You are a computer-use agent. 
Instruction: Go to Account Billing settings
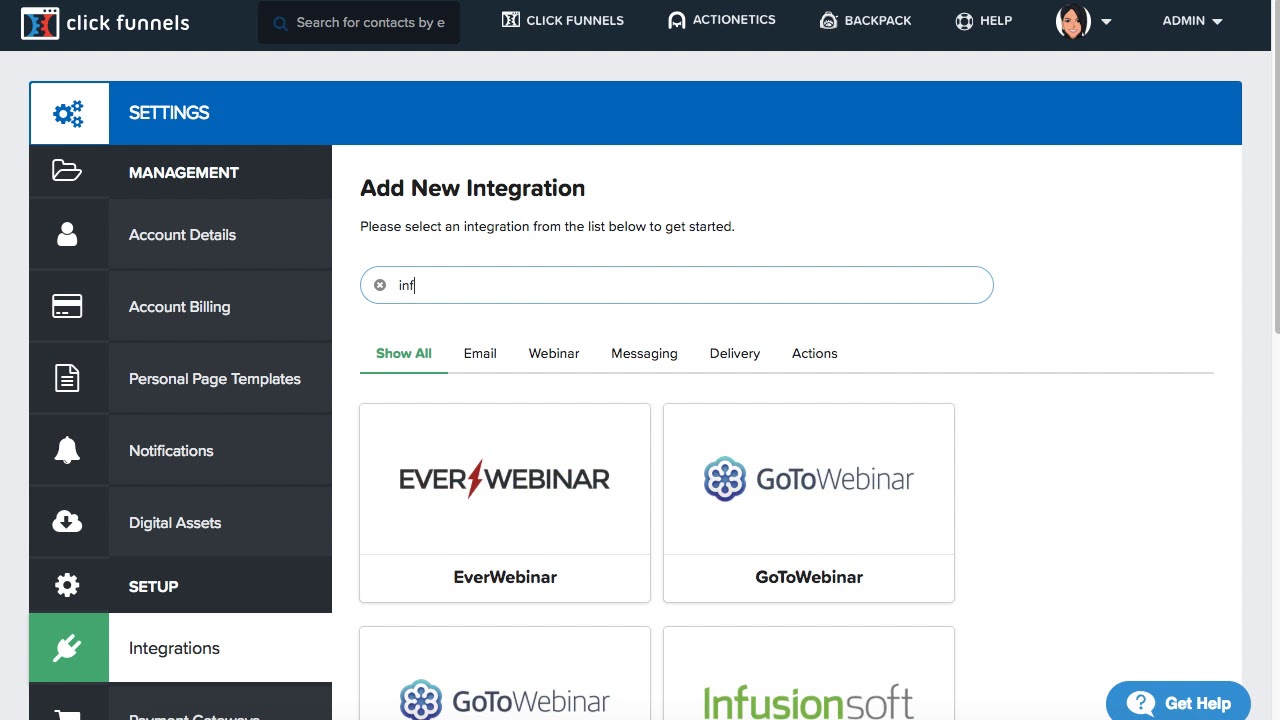coord(180,307)
